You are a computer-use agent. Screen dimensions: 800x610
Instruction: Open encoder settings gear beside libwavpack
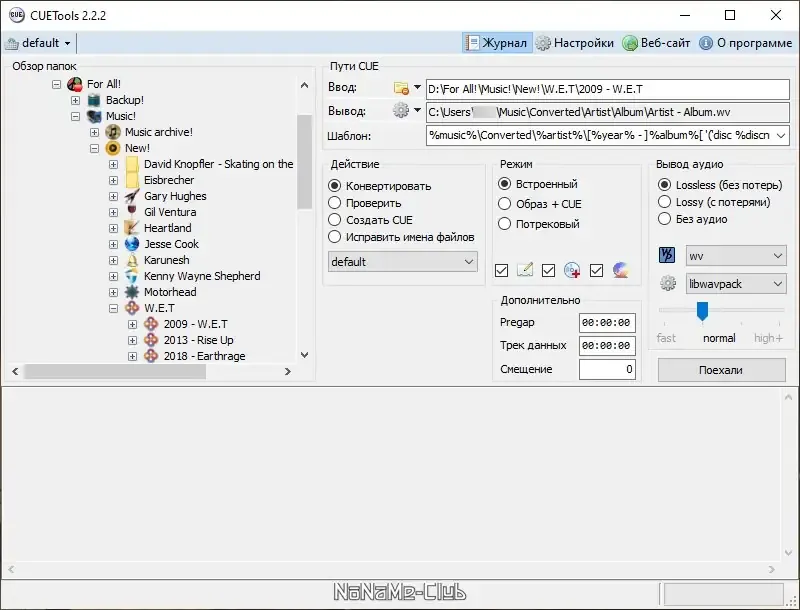(668, 283)
